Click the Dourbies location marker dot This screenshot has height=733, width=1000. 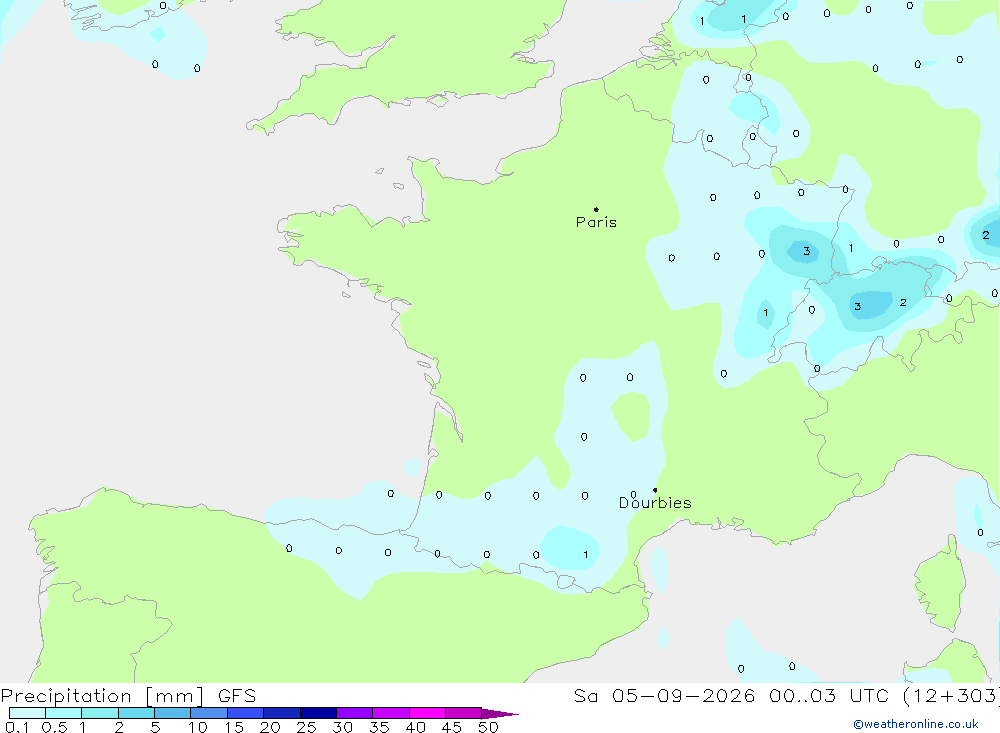(x=655, y=490)
